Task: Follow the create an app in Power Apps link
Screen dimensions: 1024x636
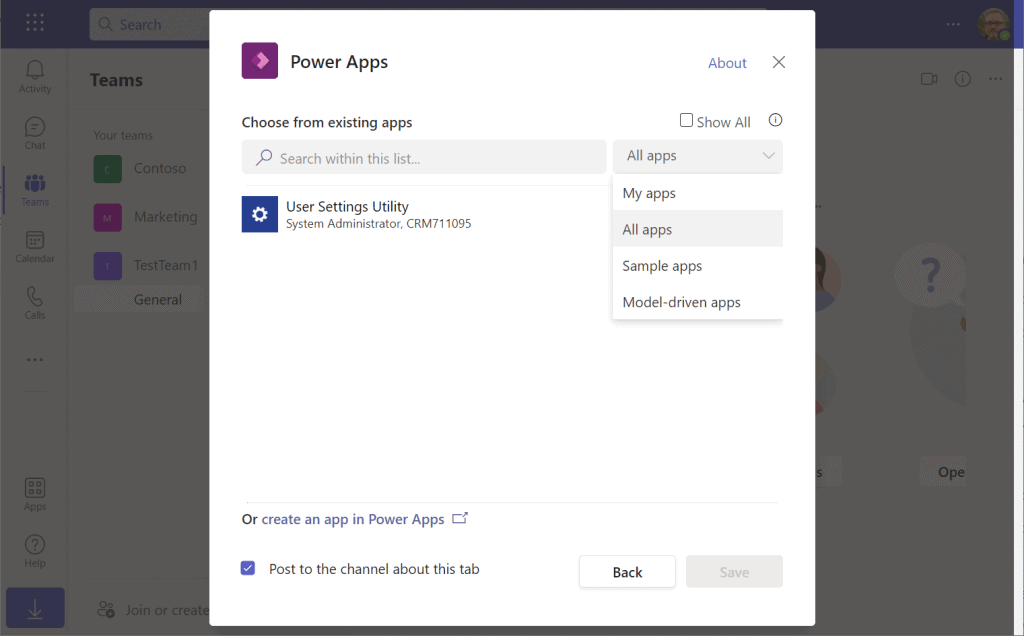Action: point(353,519)
